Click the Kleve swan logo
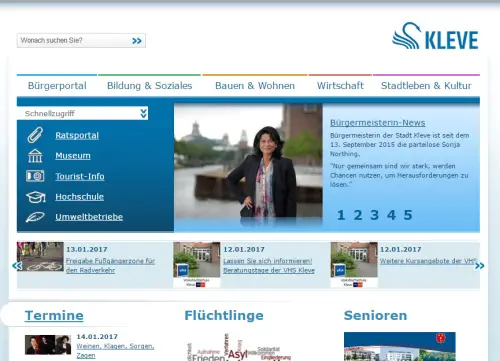 [435, 36]
